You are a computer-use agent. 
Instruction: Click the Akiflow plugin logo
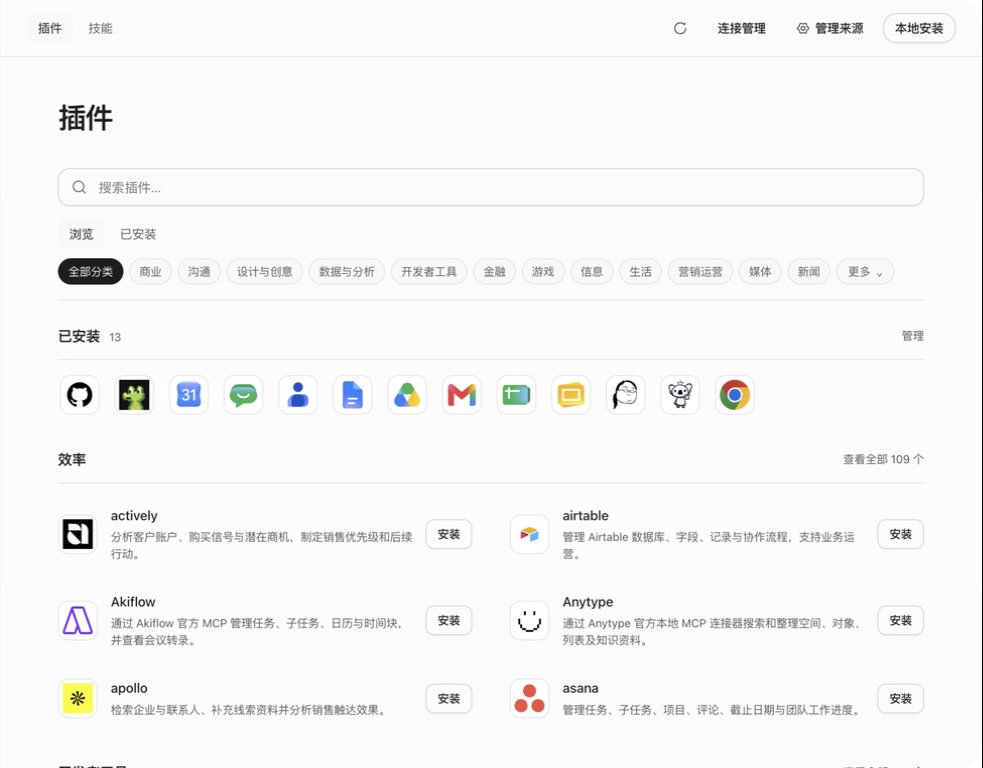point(78,621)
